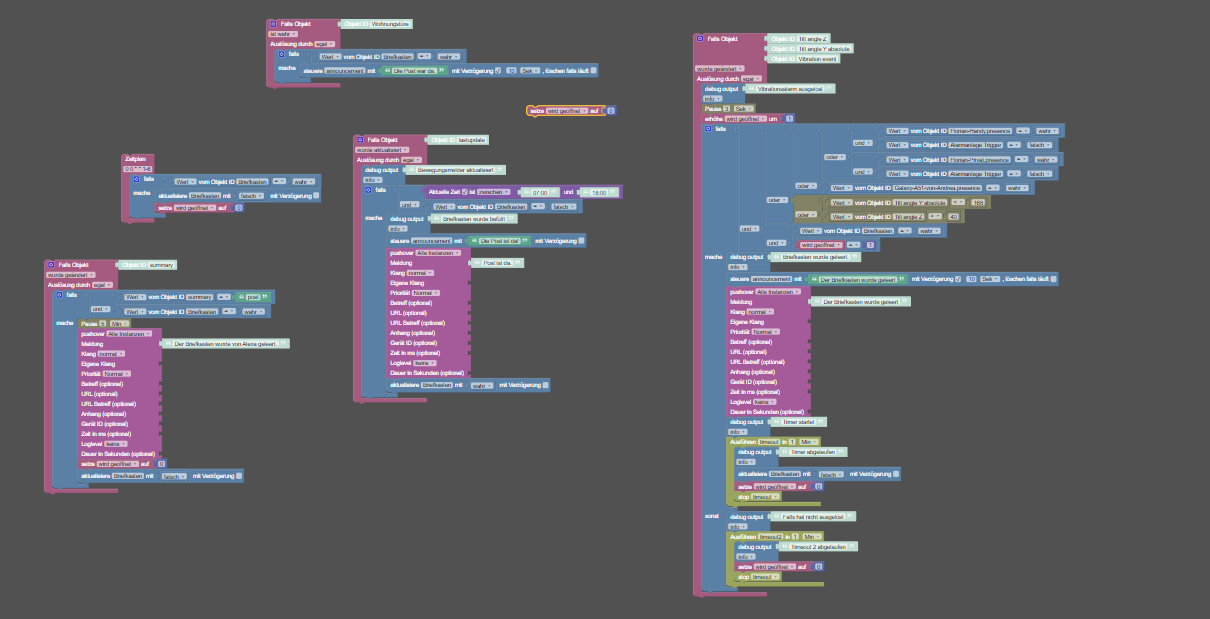This screenshot has height=619, width=1210.
Task: Open gear of 'Falls Objekt' summary block
Action: tap(51, 264)
